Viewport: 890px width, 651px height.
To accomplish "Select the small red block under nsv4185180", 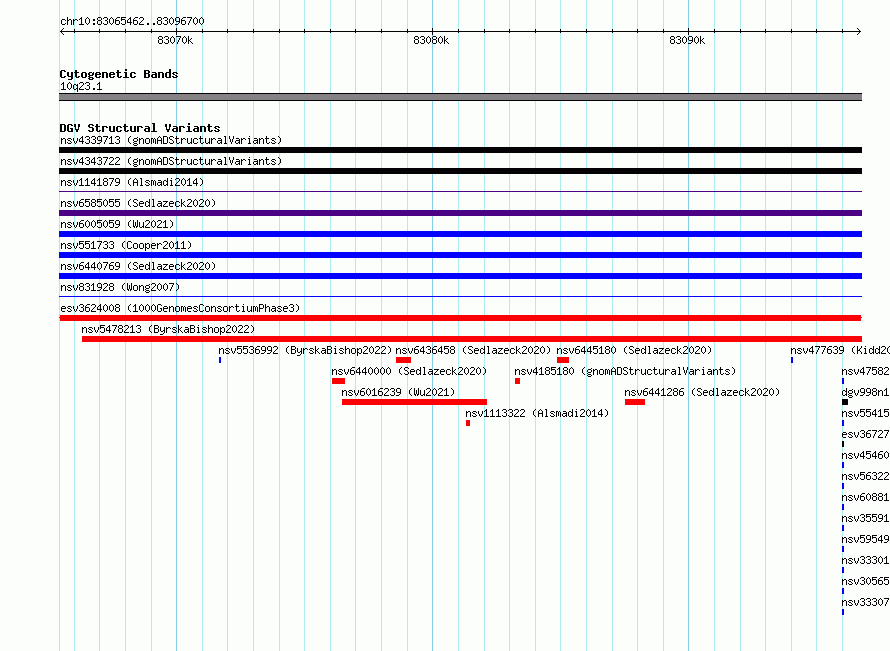I will [517, 381].
